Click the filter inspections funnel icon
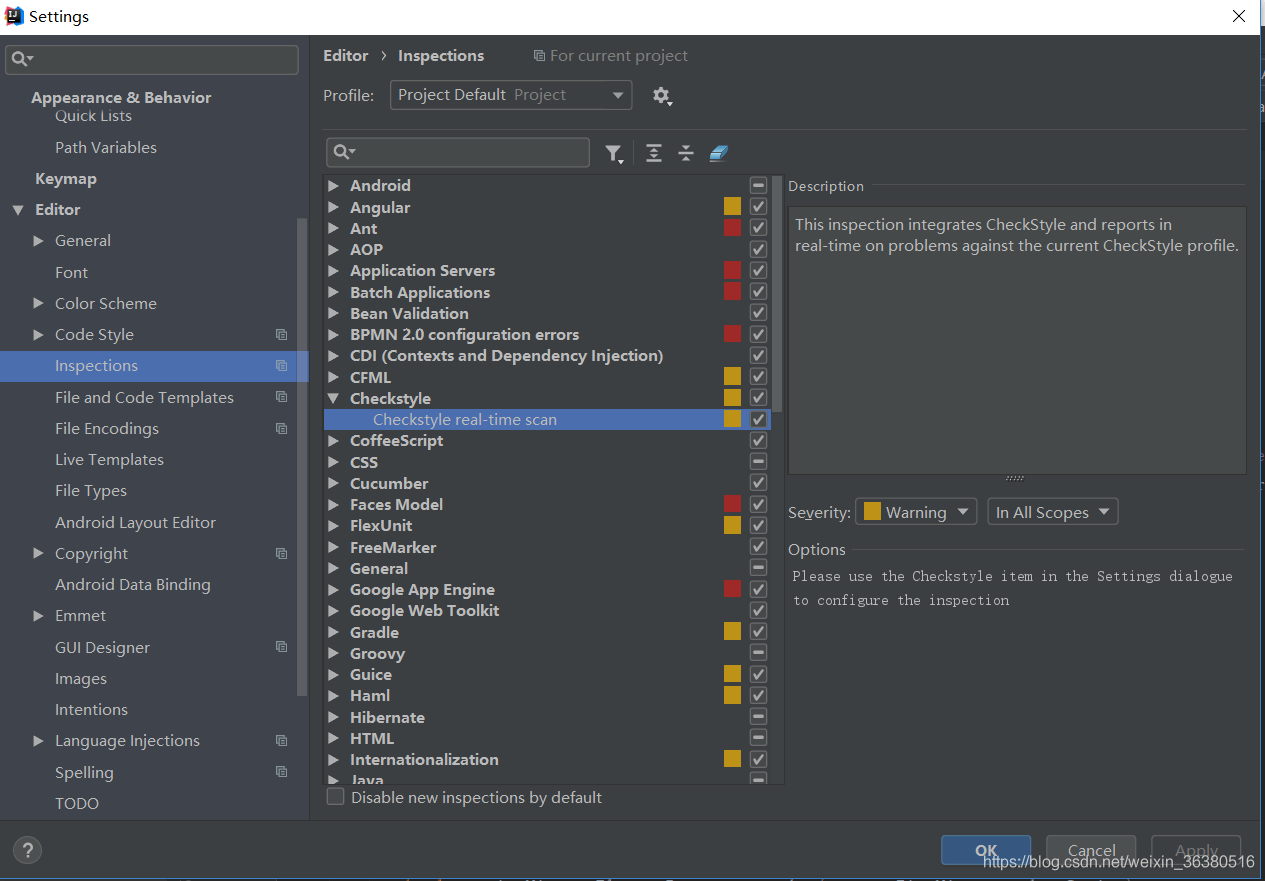The height and width of the screenshot is (881, 1265). click(x=613, y=153)
